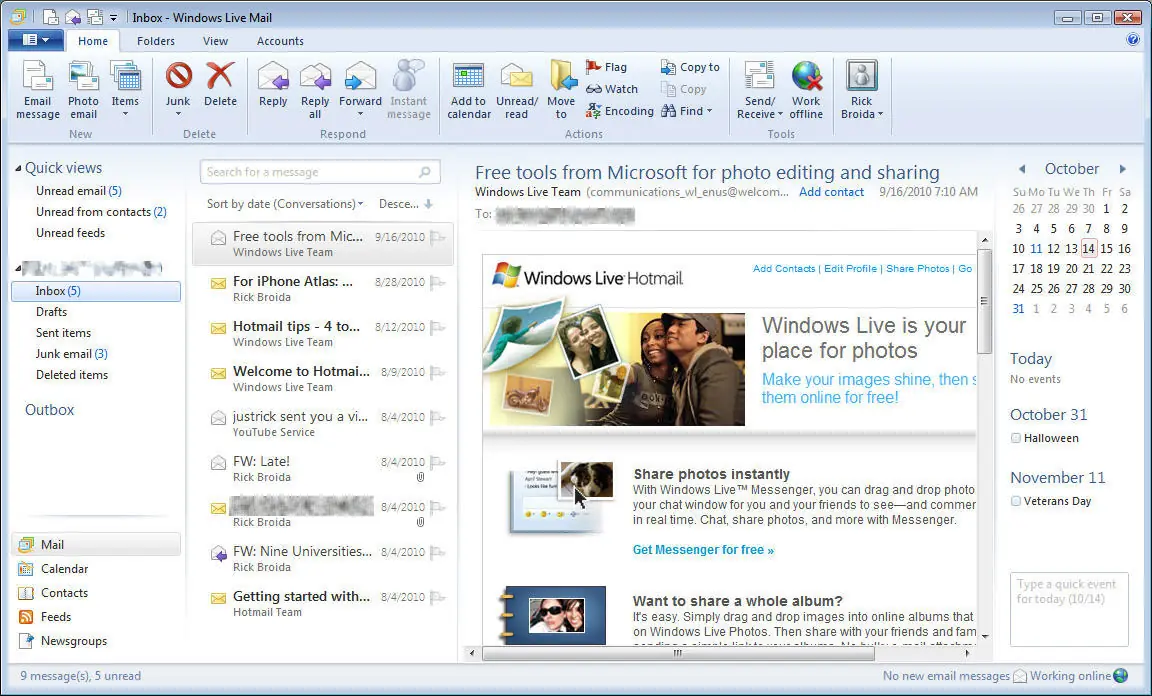
Task: Flag the justrick sent you a video message
Action: pyautogui.click(x=437, y=417)
